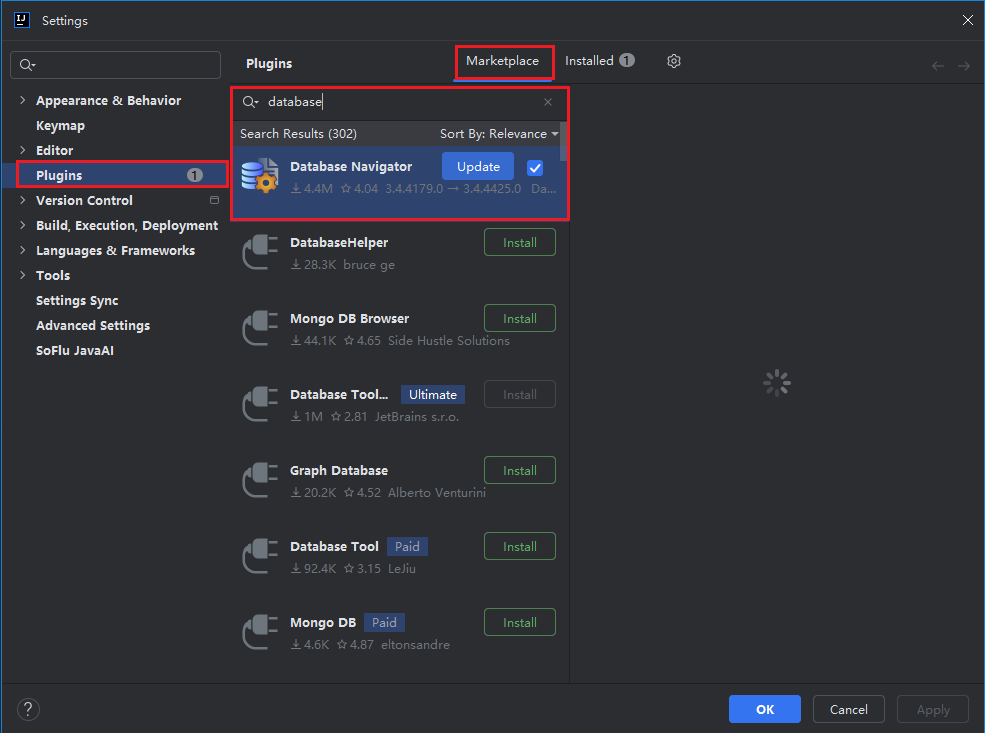The image size is (985, 733).
Task: Close the Settings dialog
Action: (x=967, y=20)
